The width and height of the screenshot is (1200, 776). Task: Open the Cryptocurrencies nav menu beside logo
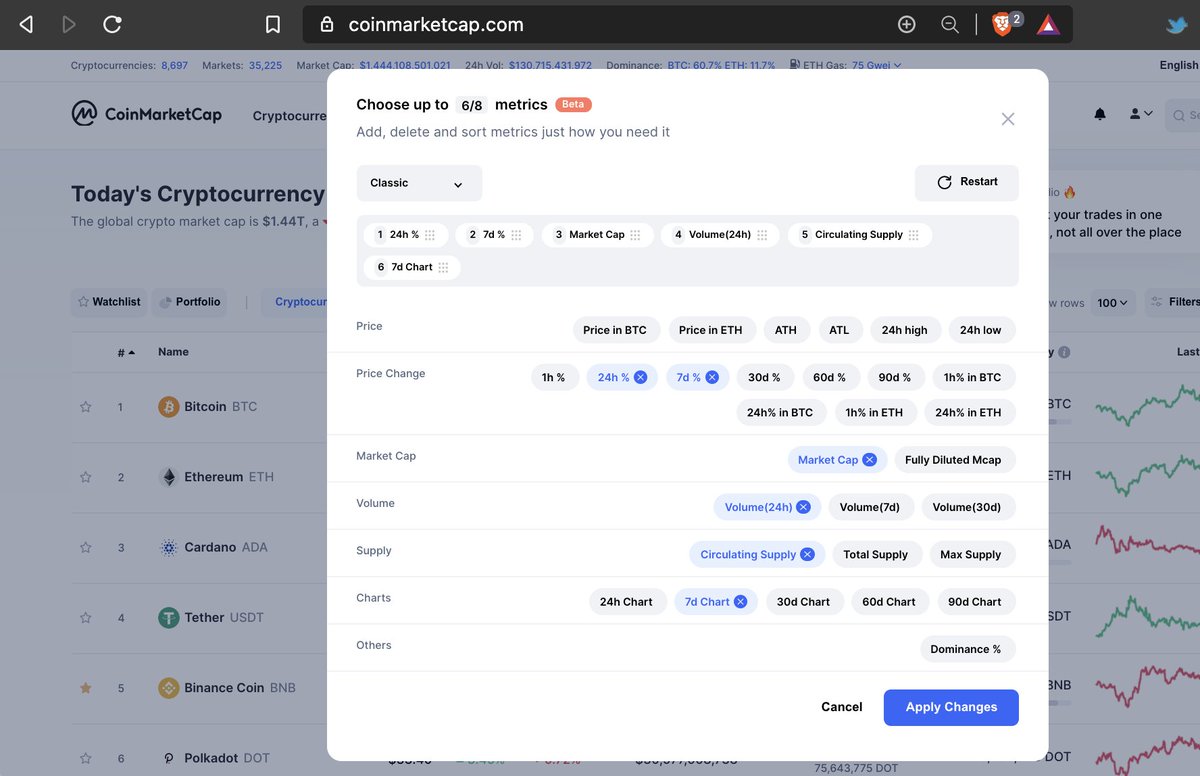(289, 115)
